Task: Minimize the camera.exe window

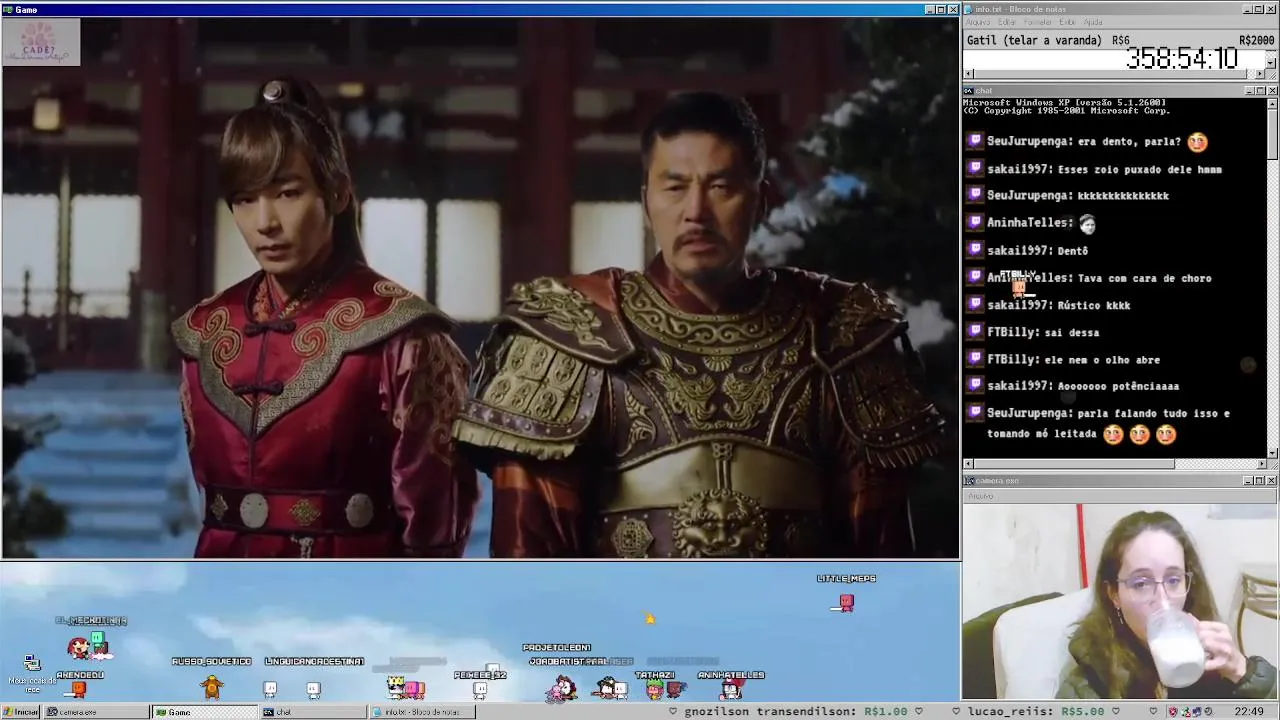Action: coord(1249,481)
